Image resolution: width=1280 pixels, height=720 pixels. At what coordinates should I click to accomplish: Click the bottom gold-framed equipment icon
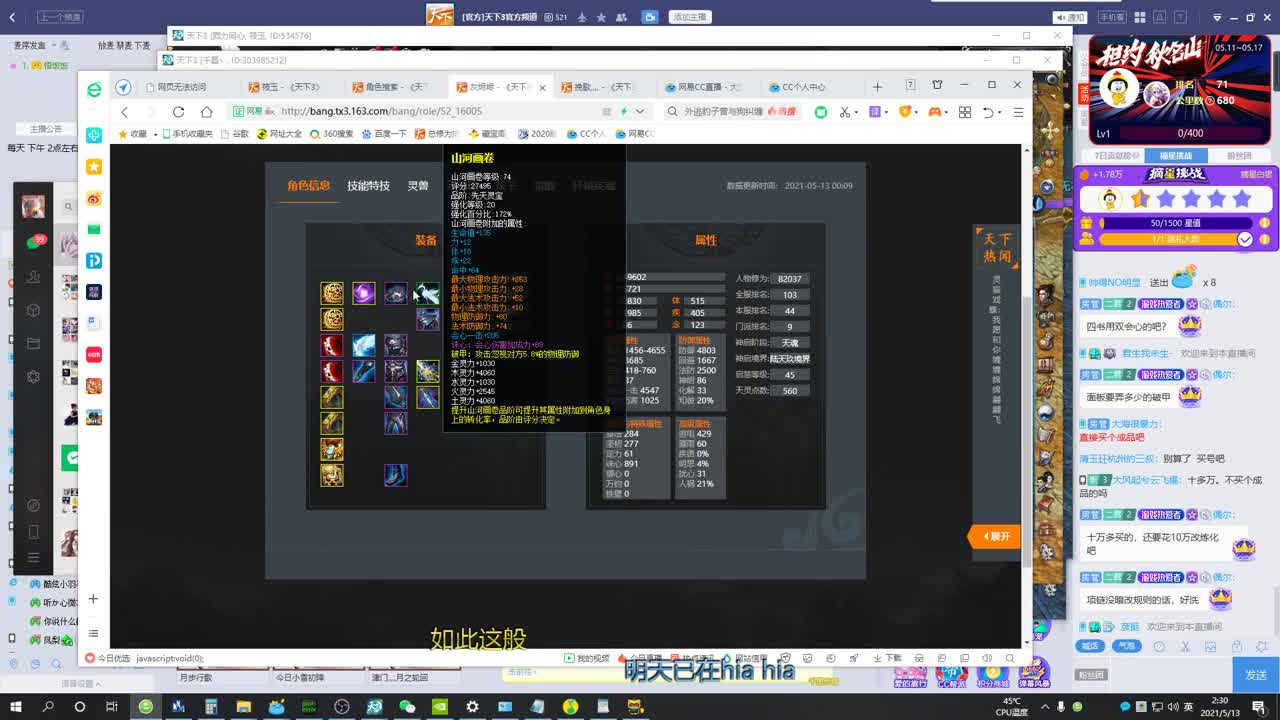pyautogui.click(x=332, y=475)
